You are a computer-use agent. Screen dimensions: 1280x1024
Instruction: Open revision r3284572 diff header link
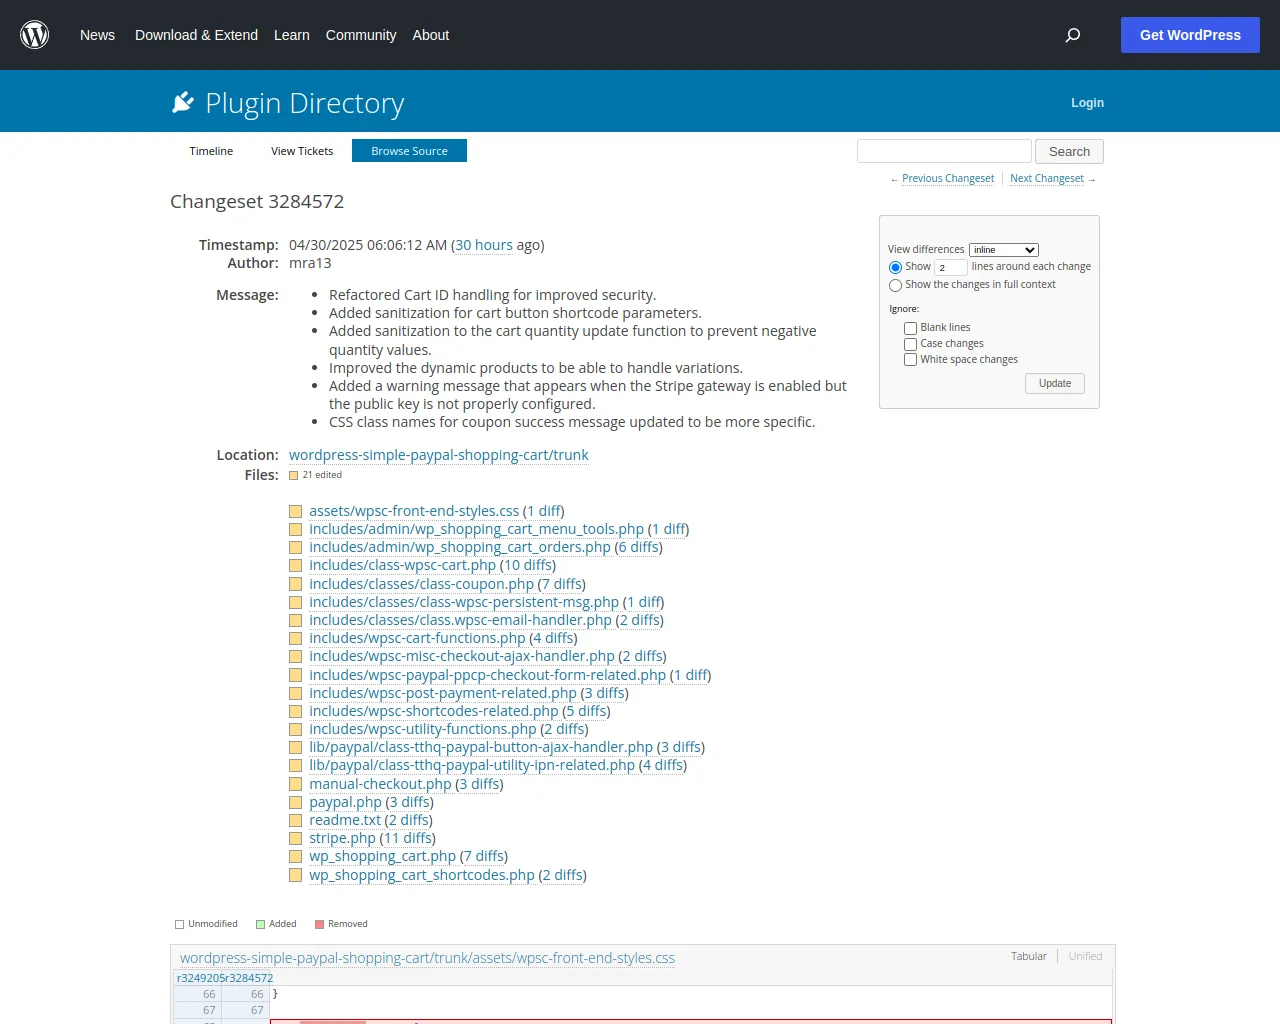[248, 978]
